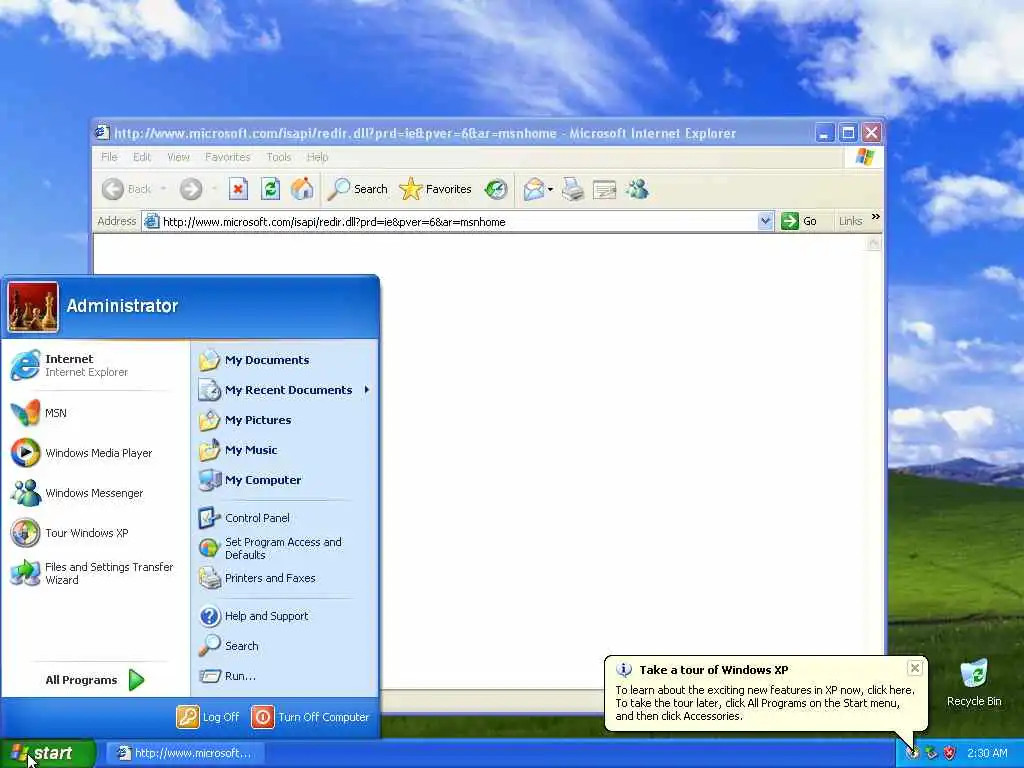The width and height of the screenshot is (1024, 768).
Task: Start Tour Windows XP
Action: [x=95, y=533]
